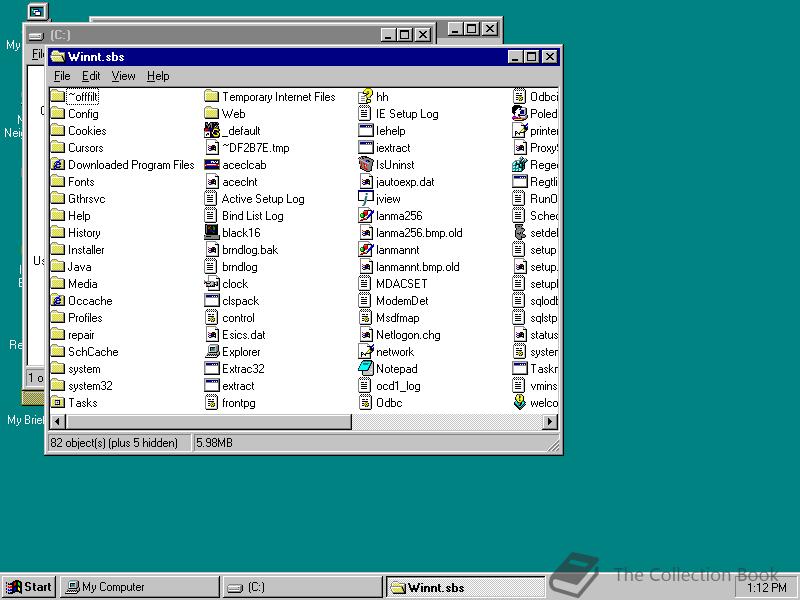Click the welcome program icon

[x=519, y=403]
